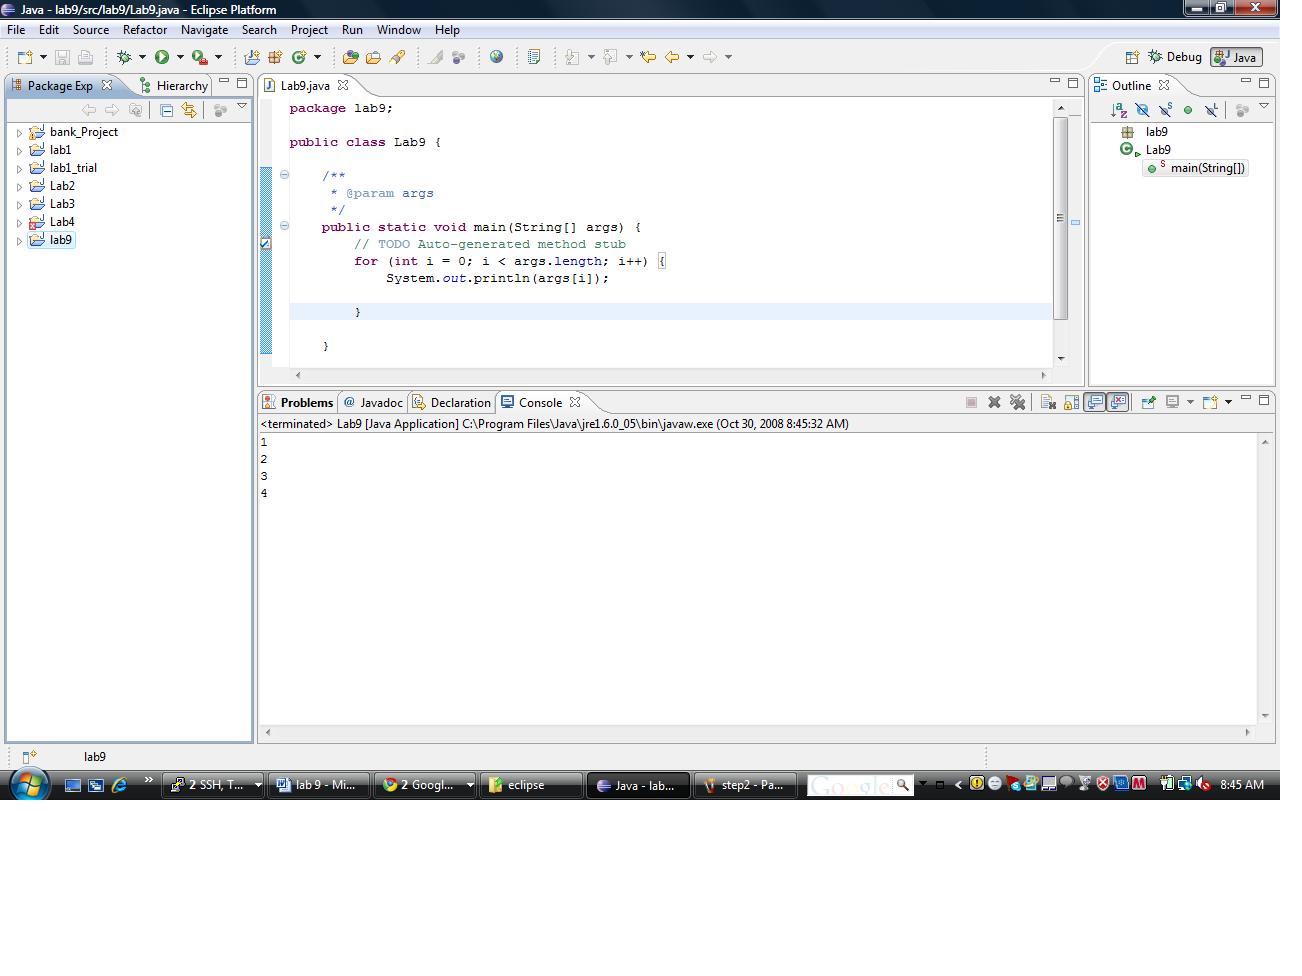The width and height of the screenshot is (1302, 976).
Task: Click Remove All Terminated Launches in Console
Action: pos(1018,402)
